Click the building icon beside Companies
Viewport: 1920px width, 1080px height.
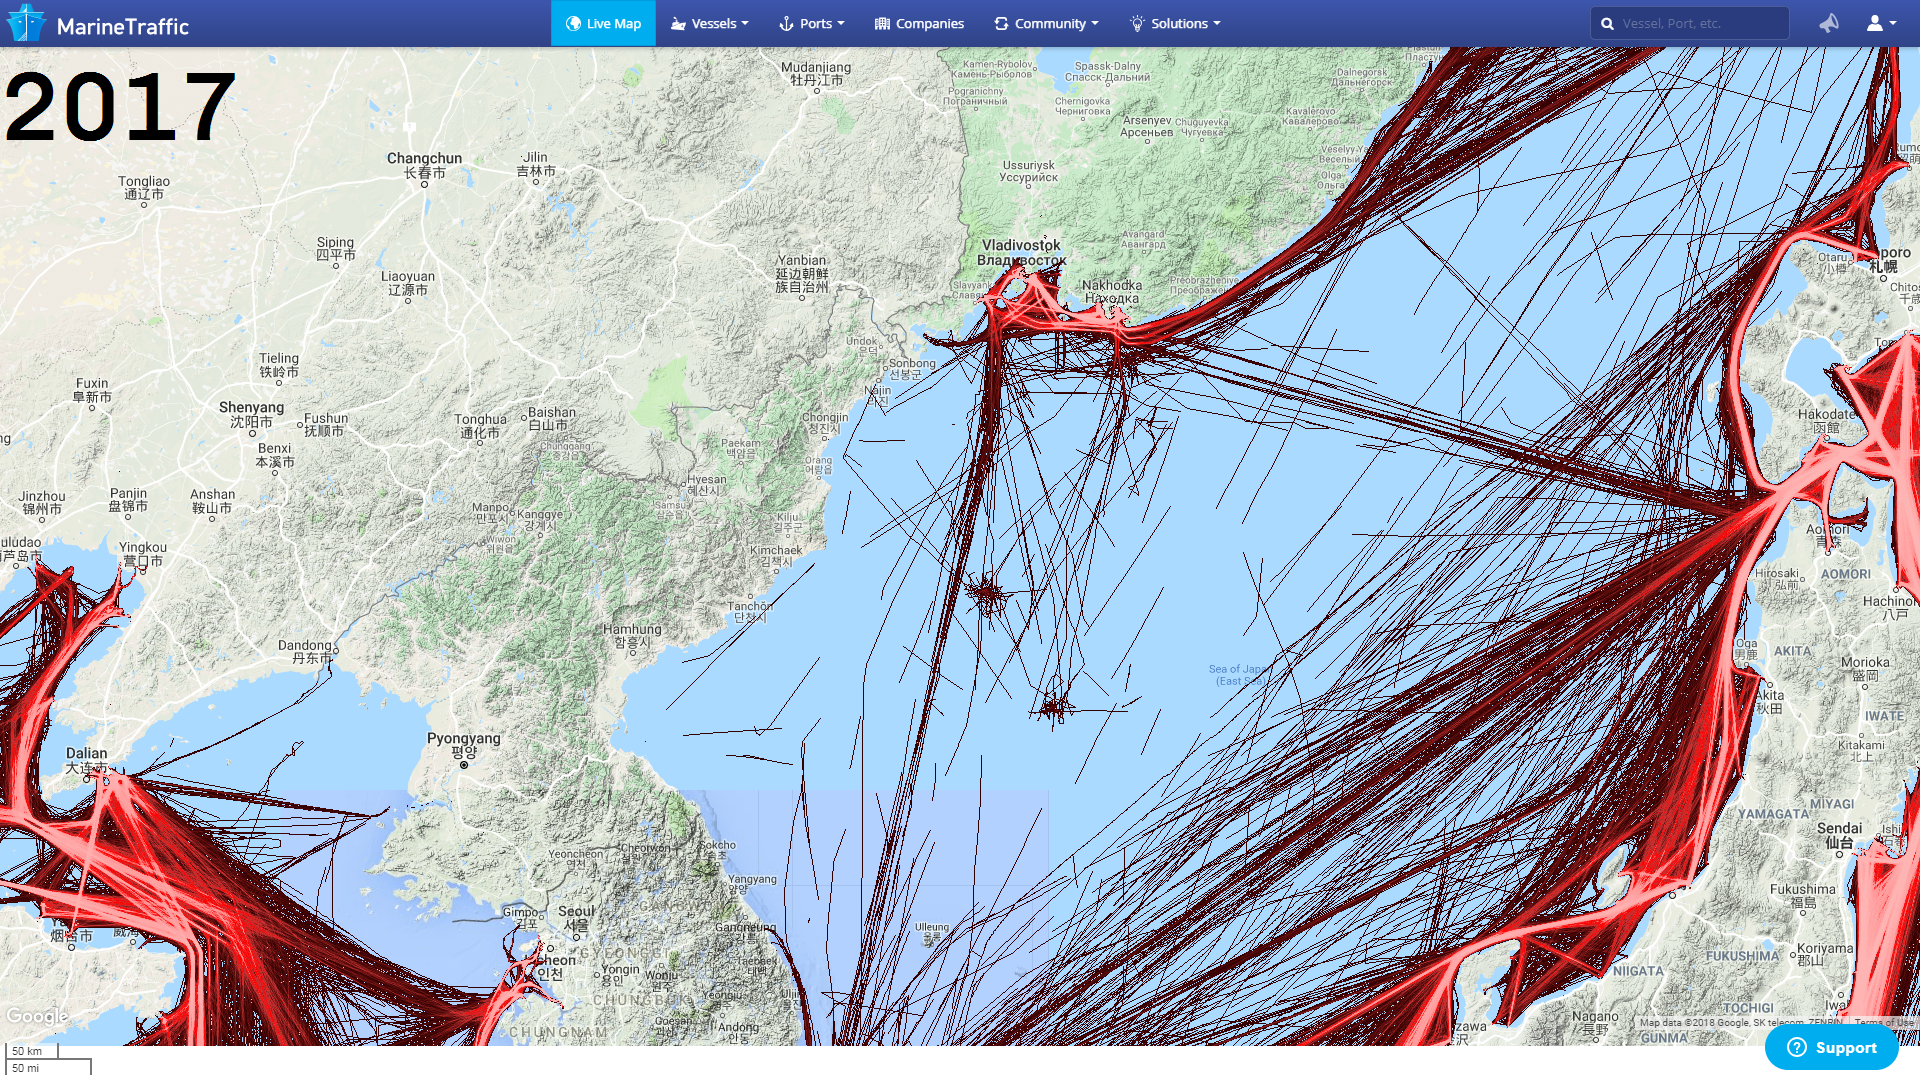click(x=882, y=23)
